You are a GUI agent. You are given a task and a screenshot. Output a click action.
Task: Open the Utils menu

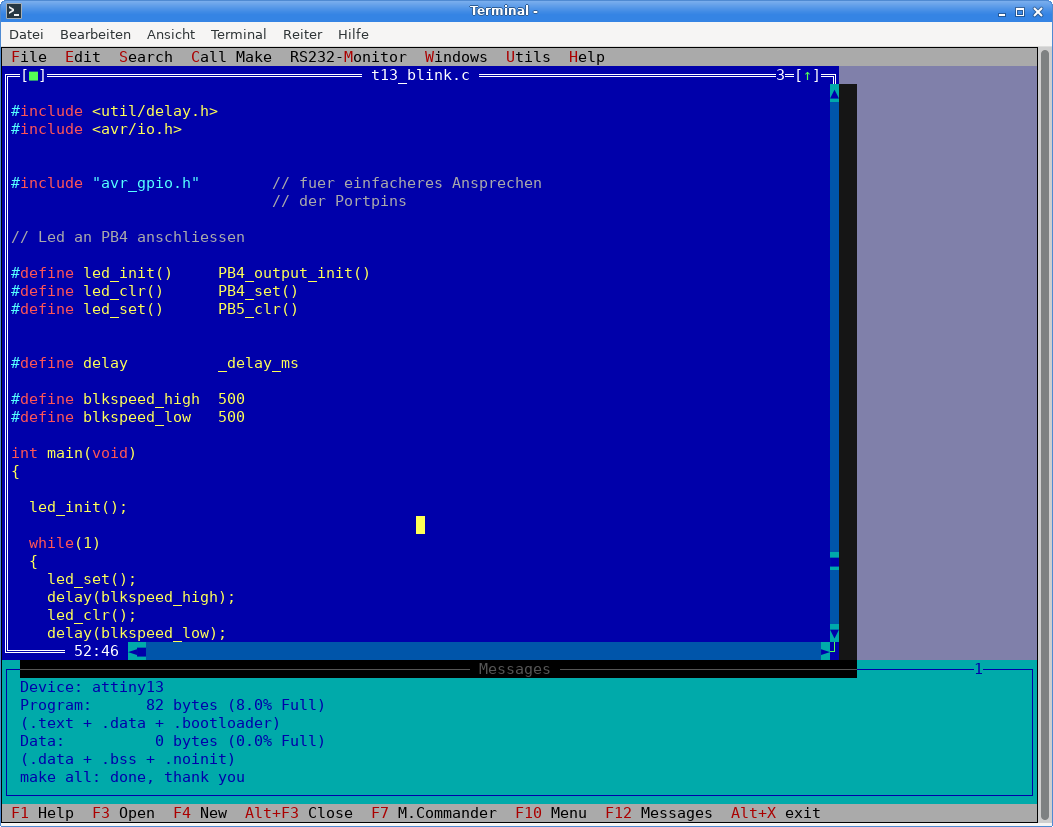528,57
